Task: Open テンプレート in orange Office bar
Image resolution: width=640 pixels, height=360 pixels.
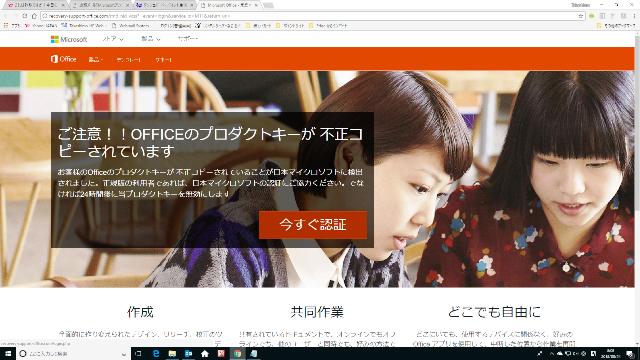Action: pyautogui.click(x=129, y=60)
